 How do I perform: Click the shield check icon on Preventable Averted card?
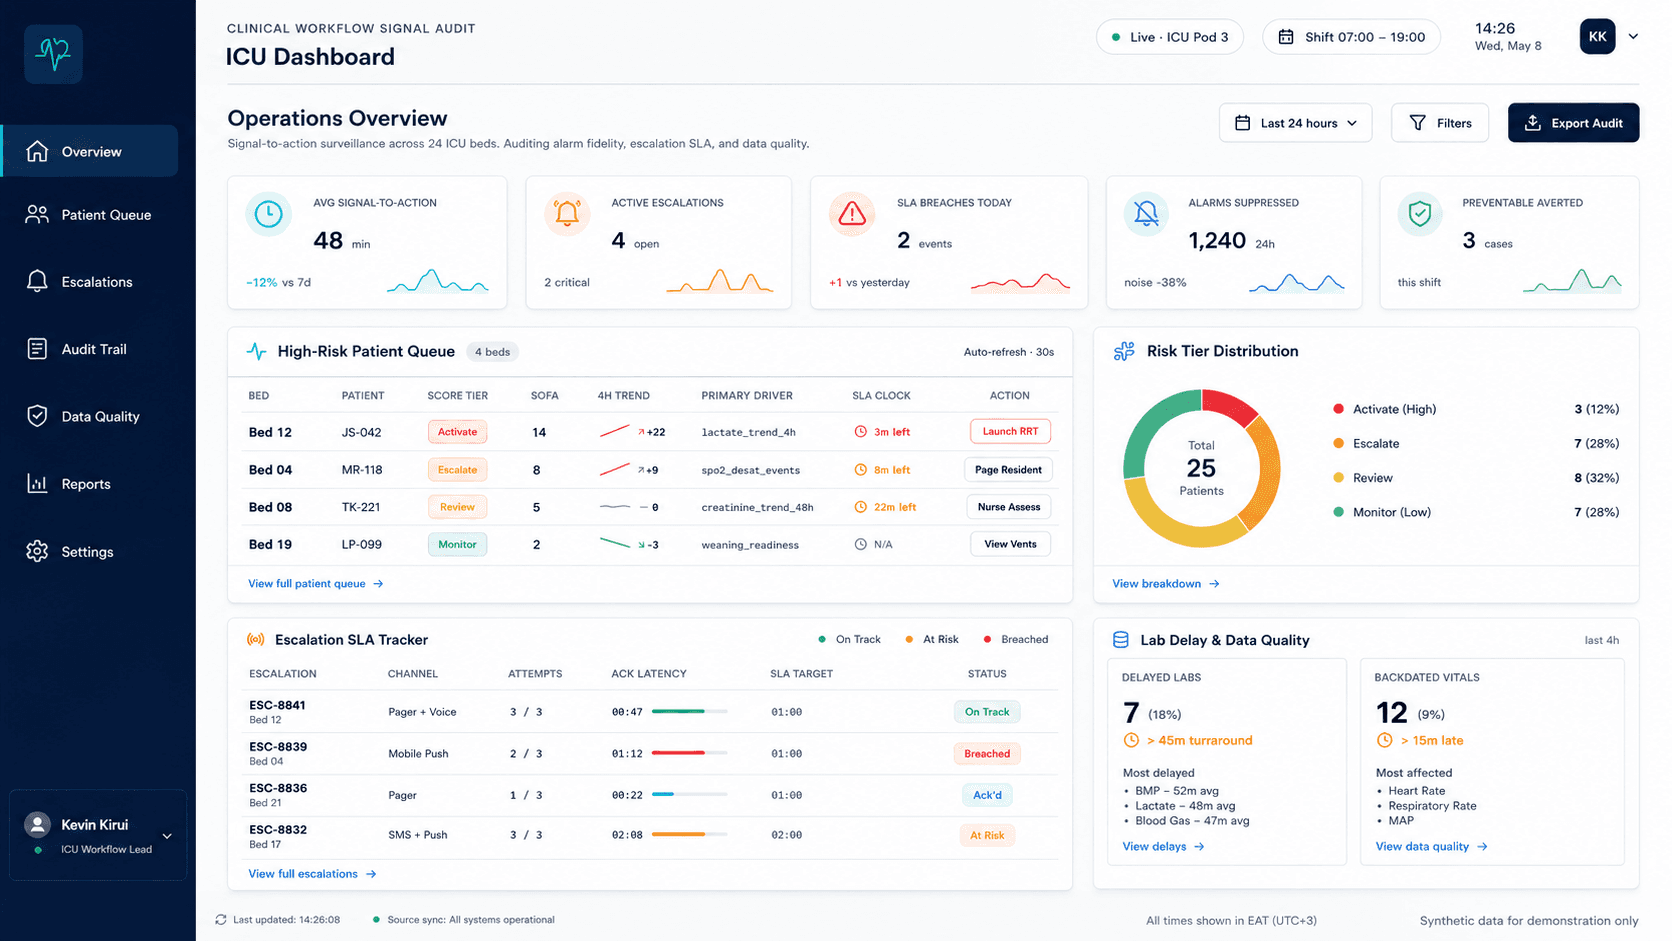click(x=1420, y=214)
